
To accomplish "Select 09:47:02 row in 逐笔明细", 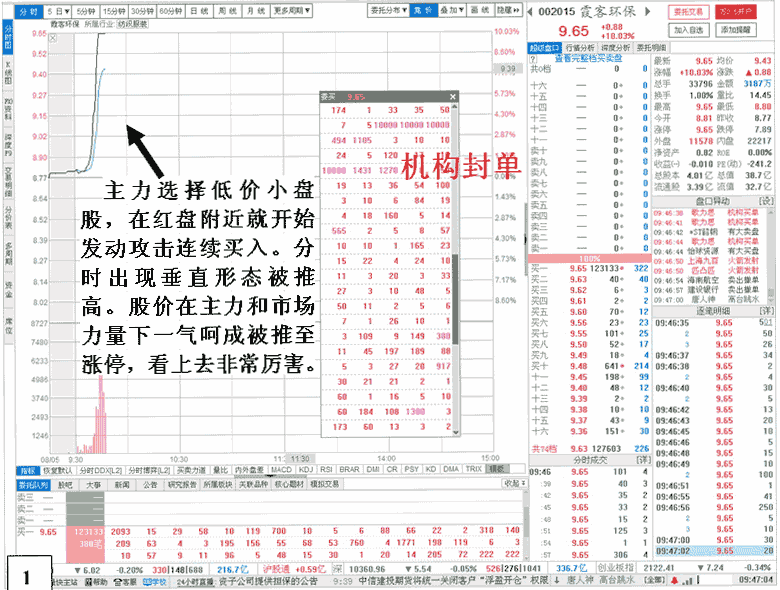I will [x=715, y=551].
